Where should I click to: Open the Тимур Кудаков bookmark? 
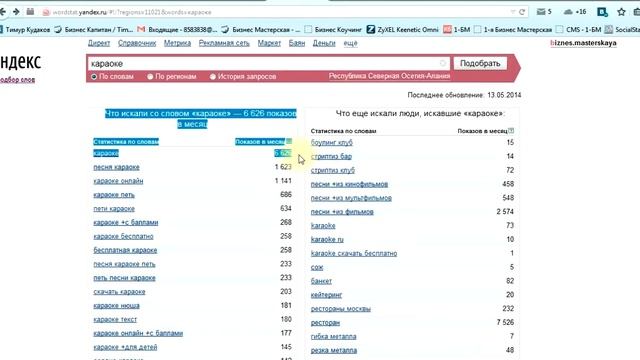24,29
